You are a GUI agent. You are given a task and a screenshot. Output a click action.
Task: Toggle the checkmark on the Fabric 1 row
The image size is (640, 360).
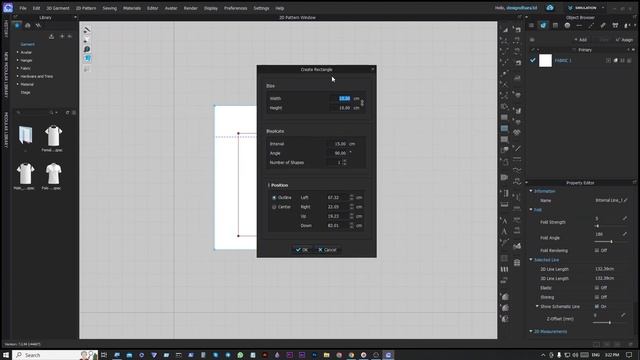533,60
